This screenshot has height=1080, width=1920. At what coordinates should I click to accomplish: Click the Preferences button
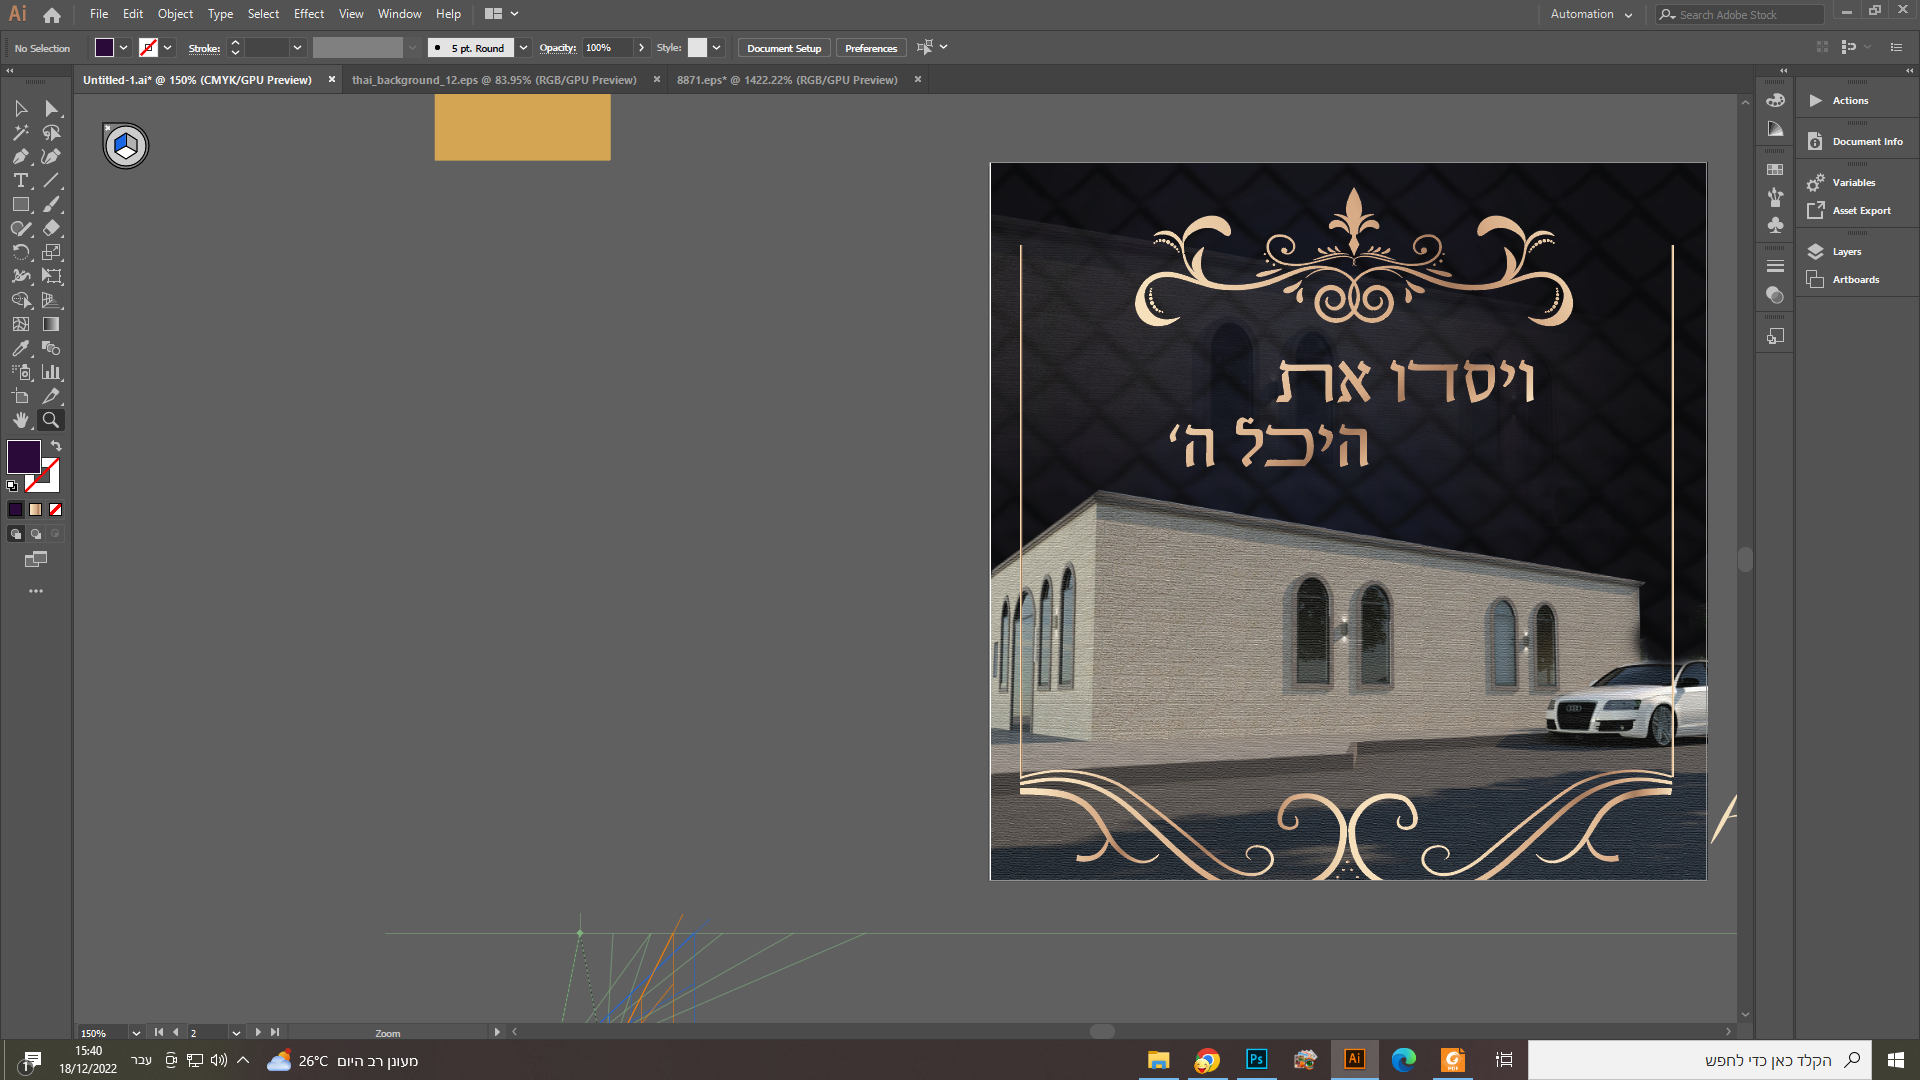870,48
